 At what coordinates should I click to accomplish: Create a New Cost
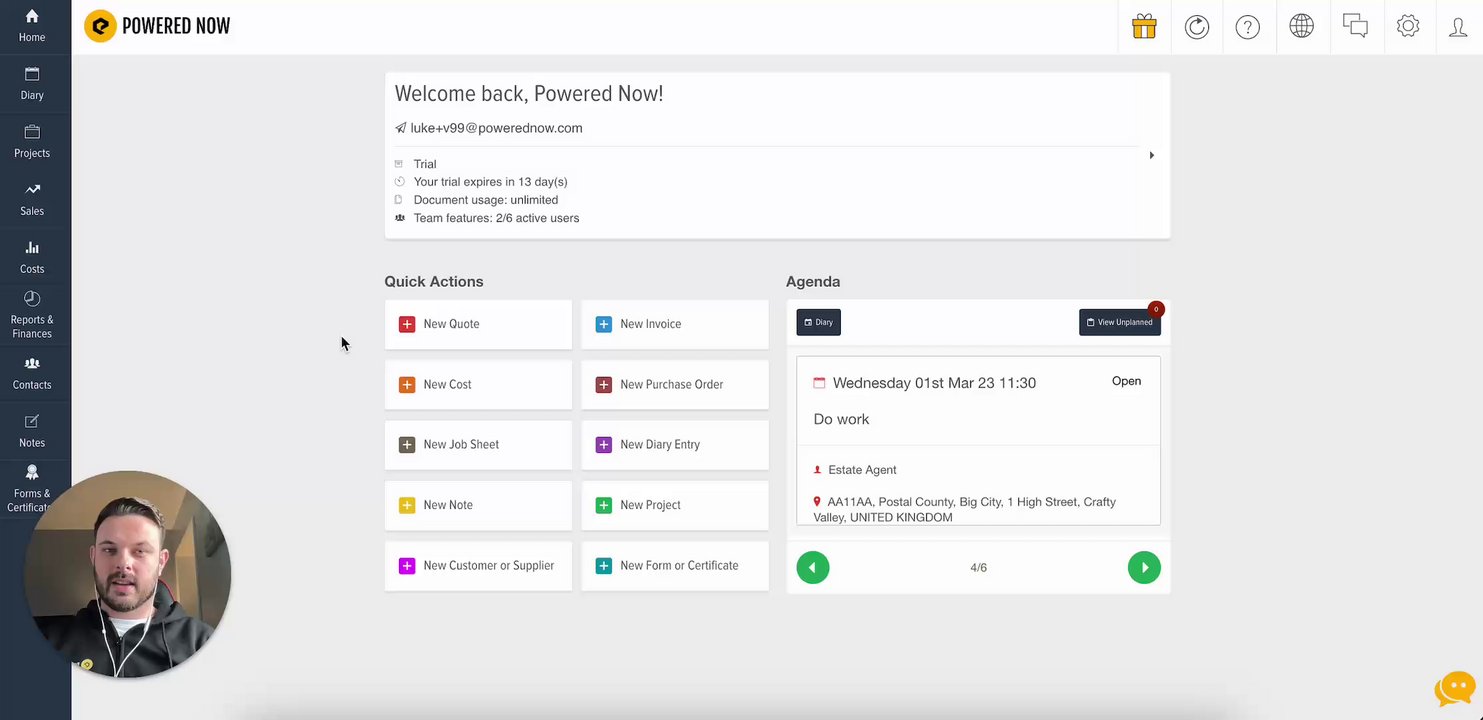(x=478, y=384)
